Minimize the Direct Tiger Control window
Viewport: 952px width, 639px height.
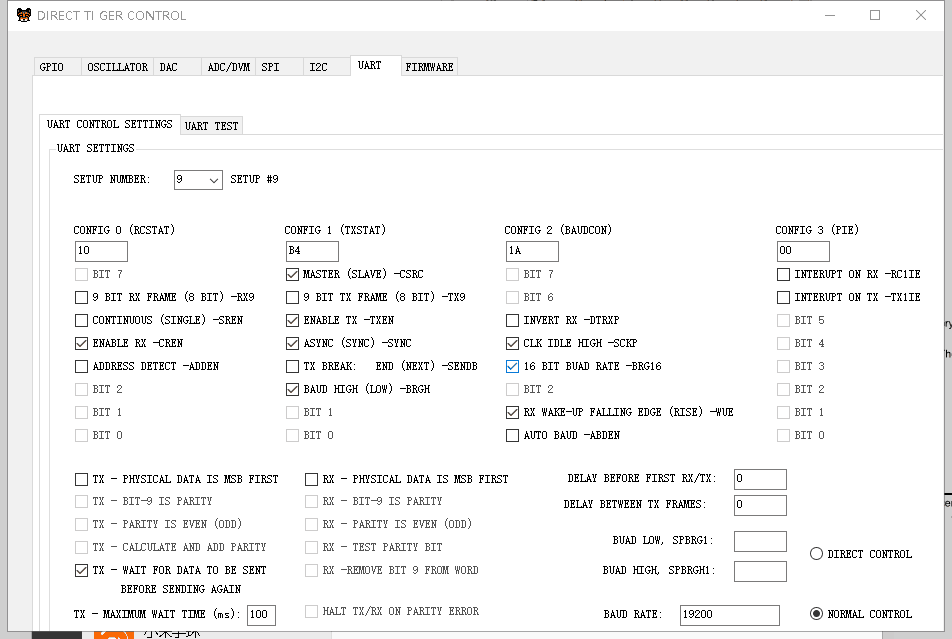[x=830, y=15]
